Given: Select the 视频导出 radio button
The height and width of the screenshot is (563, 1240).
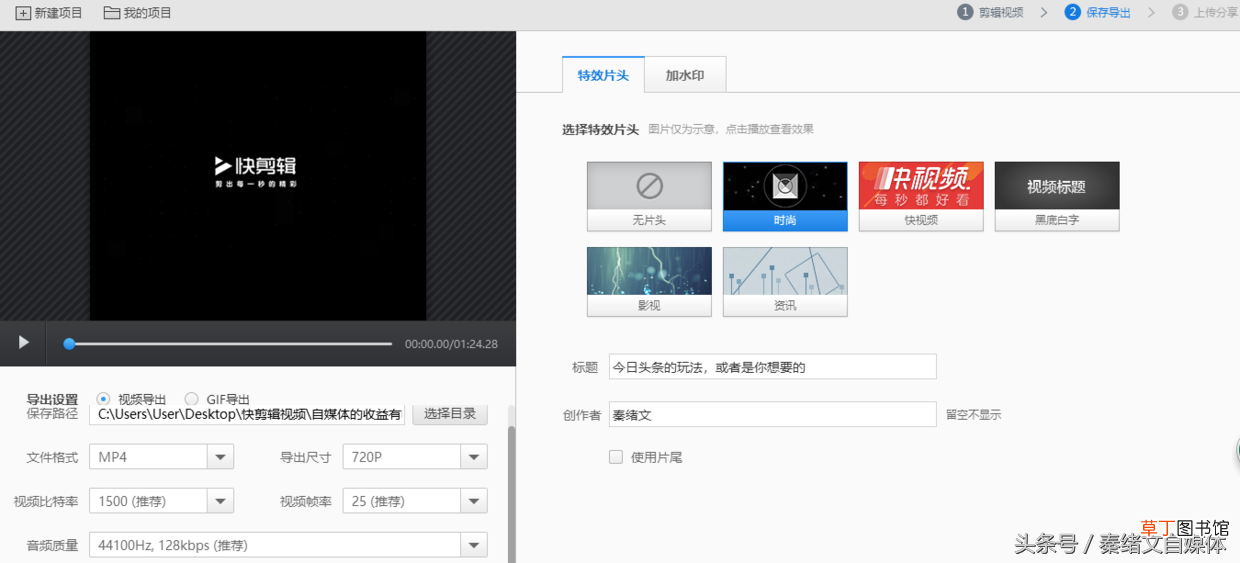Looking at the screenshot, I should pyautogui.click(x=103, y=398).
